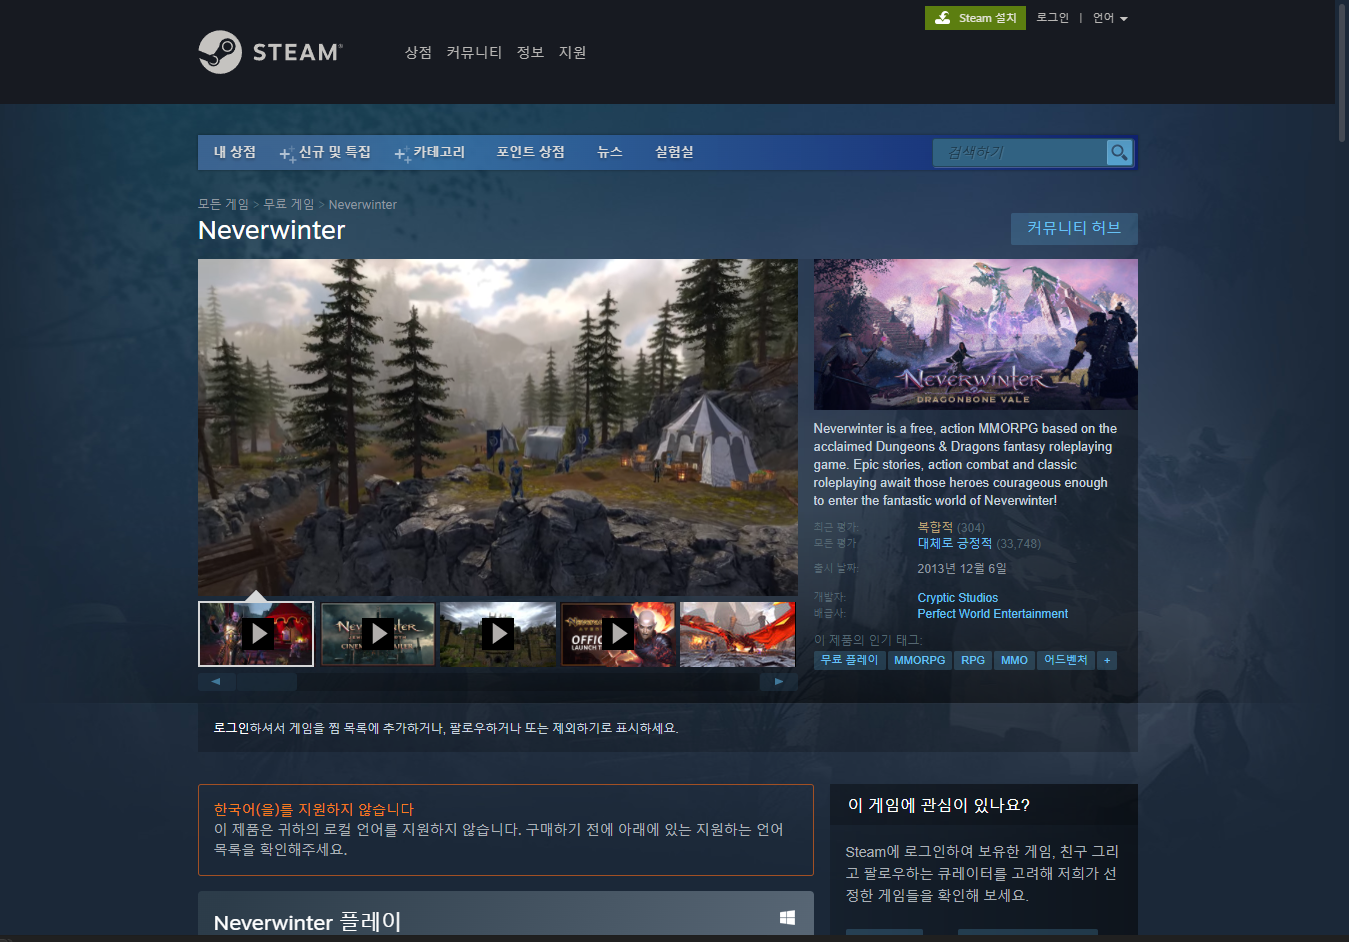Click the 무료 플레이 tag
Screen dimensions: 1349x942
[x=850, y=660]
